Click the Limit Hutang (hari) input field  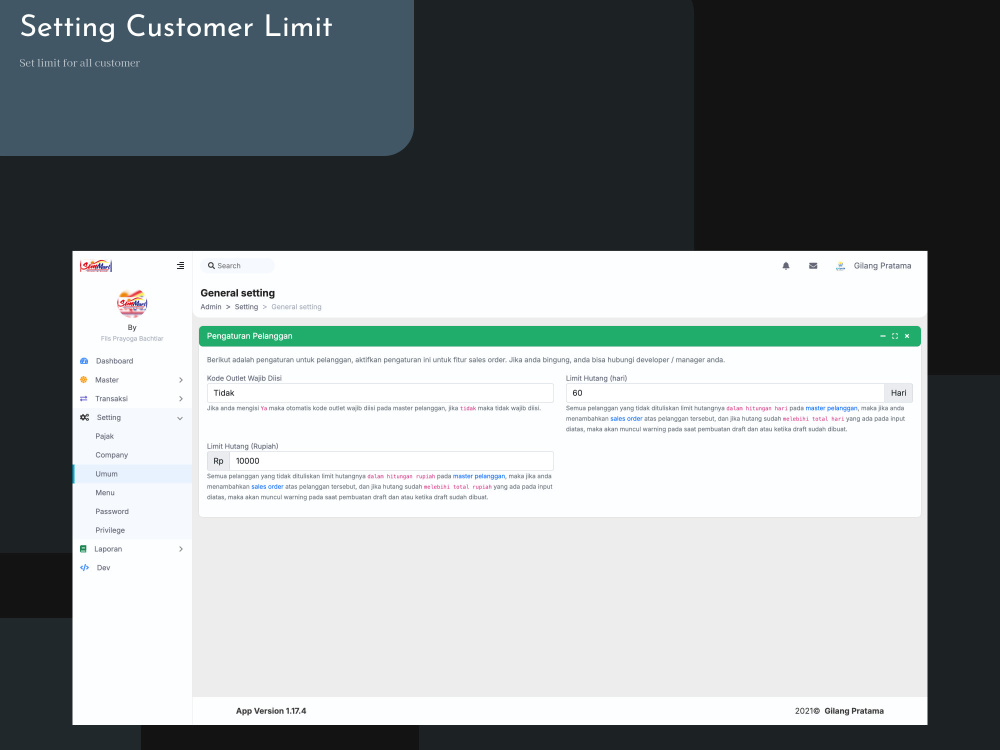[x=725, y=393]
